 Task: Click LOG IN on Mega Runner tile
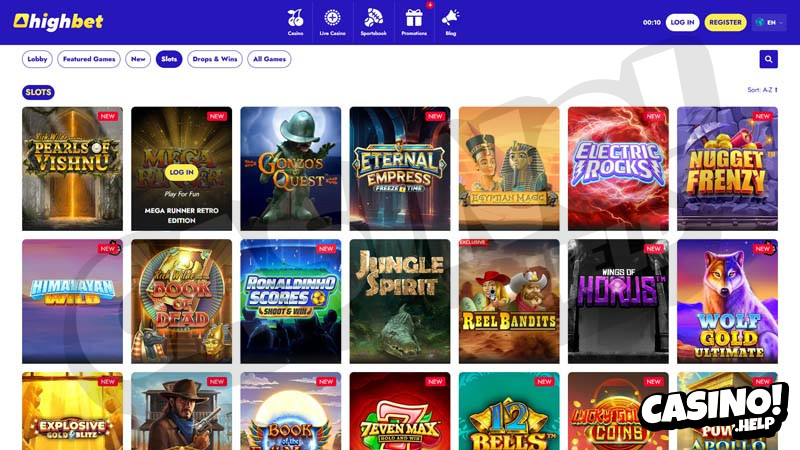(182, 172)
